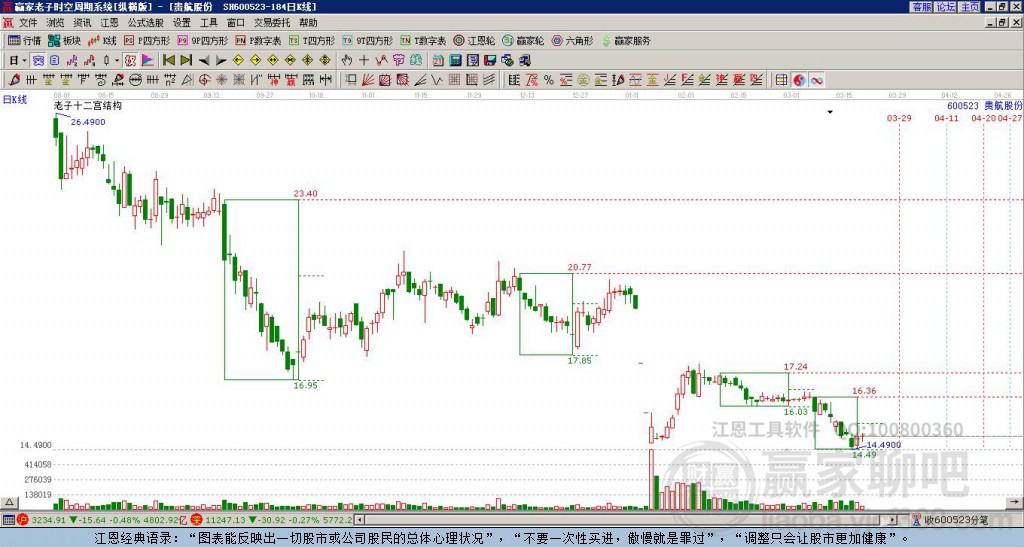Jump to first bar arrow icon
This screenshot has height=548, width=1024.
tap(168, 61)
